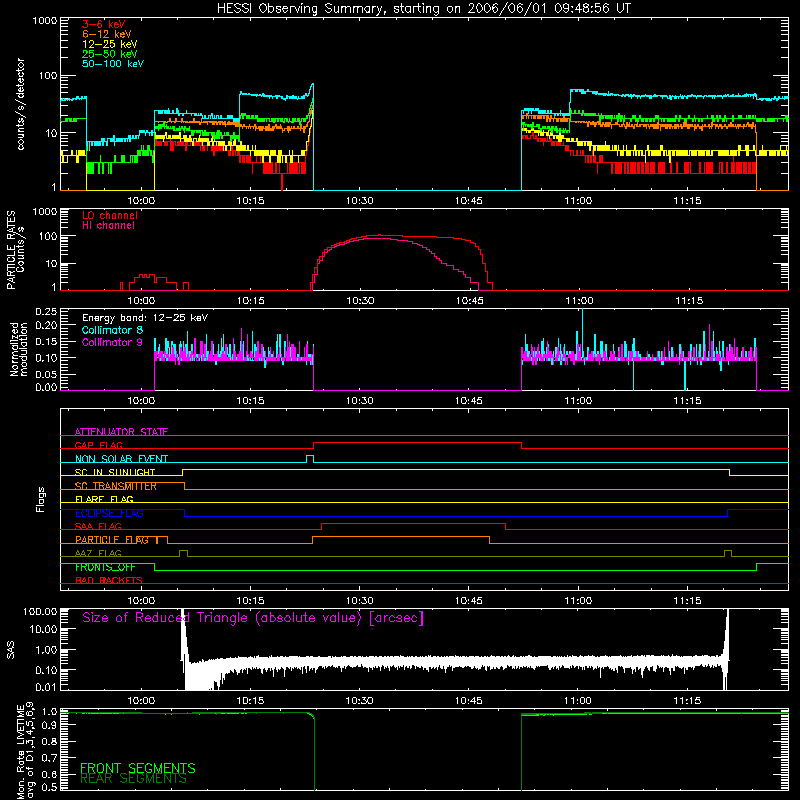This screenshot has width=800, height=800.
Task: Select the 50-100 keV legend label
Action: click(x=113, y=64)
